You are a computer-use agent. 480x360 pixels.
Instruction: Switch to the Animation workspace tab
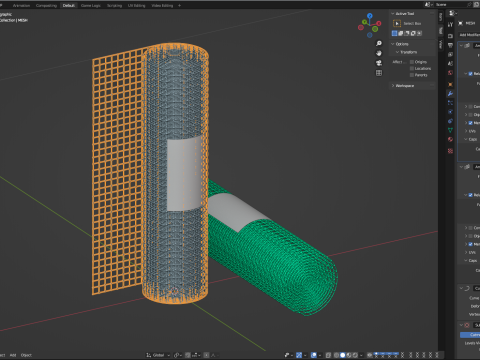coord(21,6)
